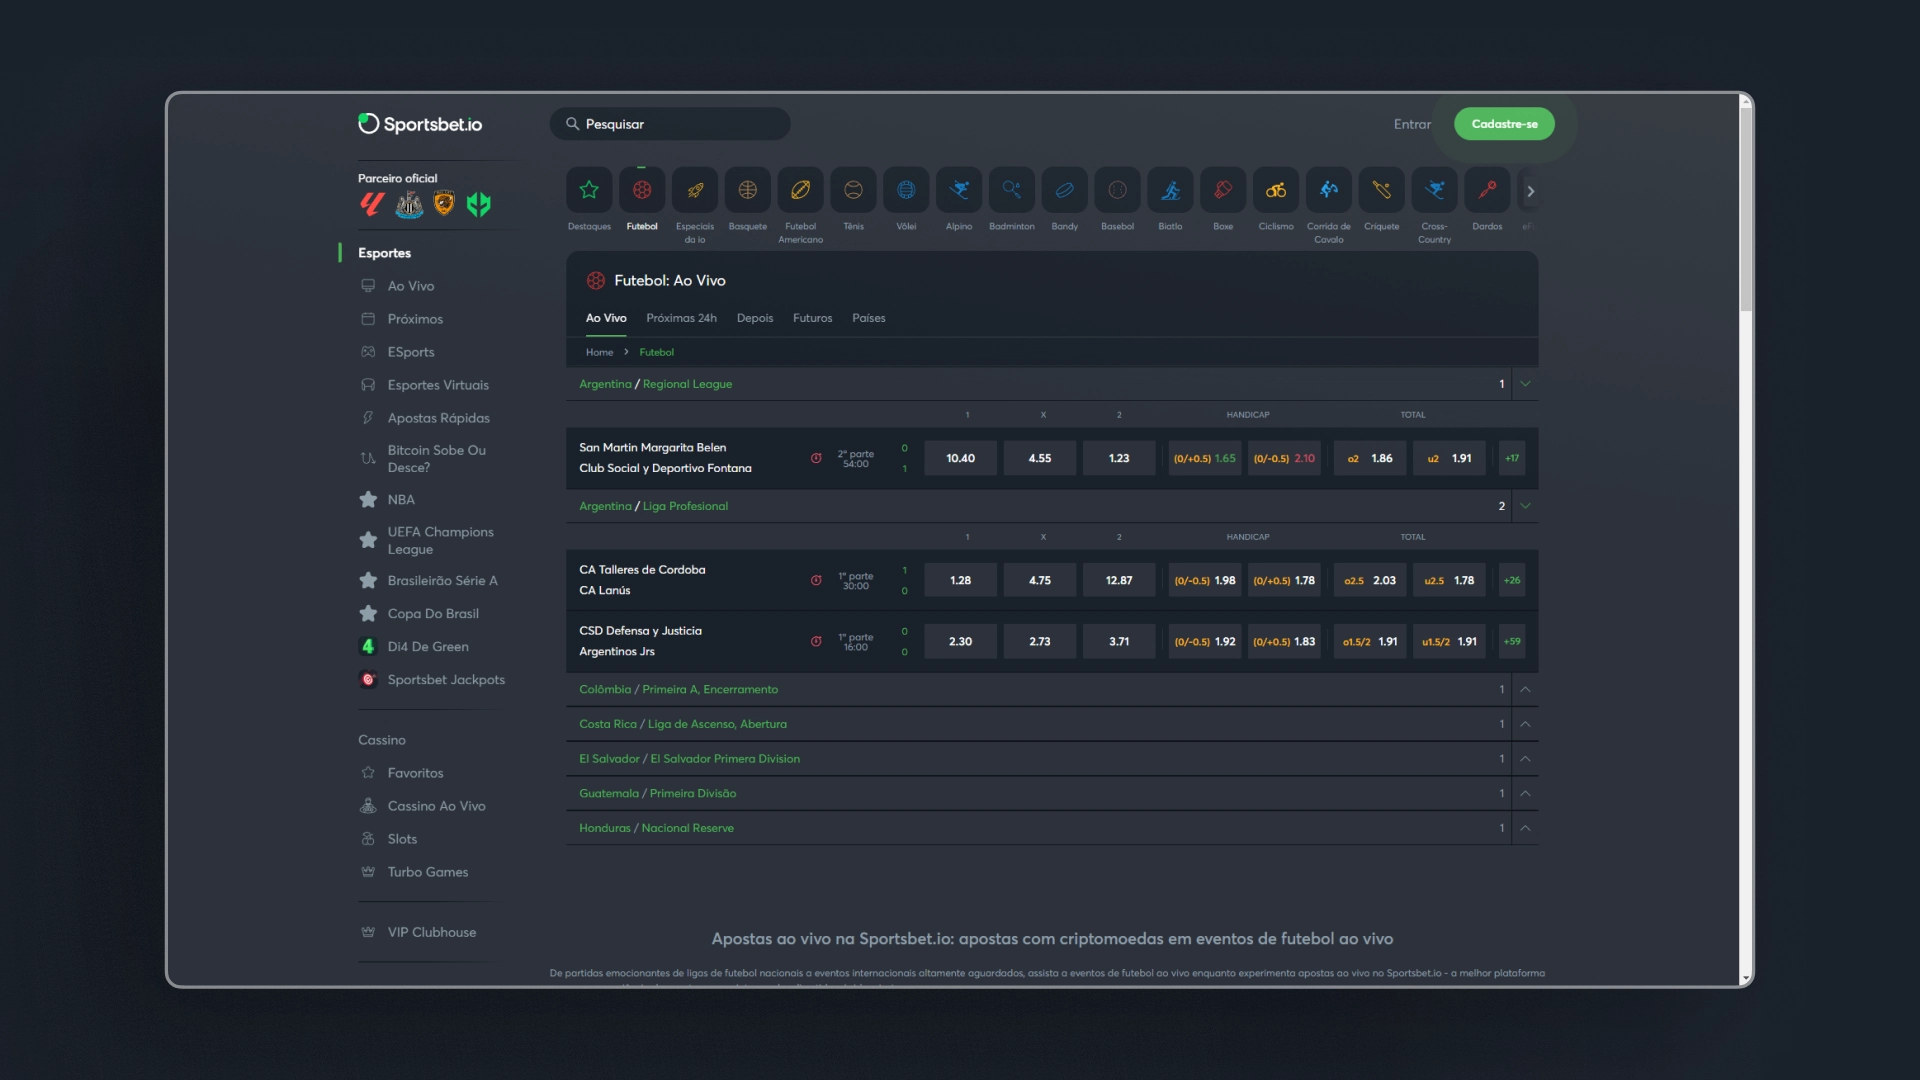Select (0/+0.5) 1.65 handicap odds
Image resolution: width=1920 pixels, height=1080 pixels.
pyautogui.click(x=1205, y=458)
